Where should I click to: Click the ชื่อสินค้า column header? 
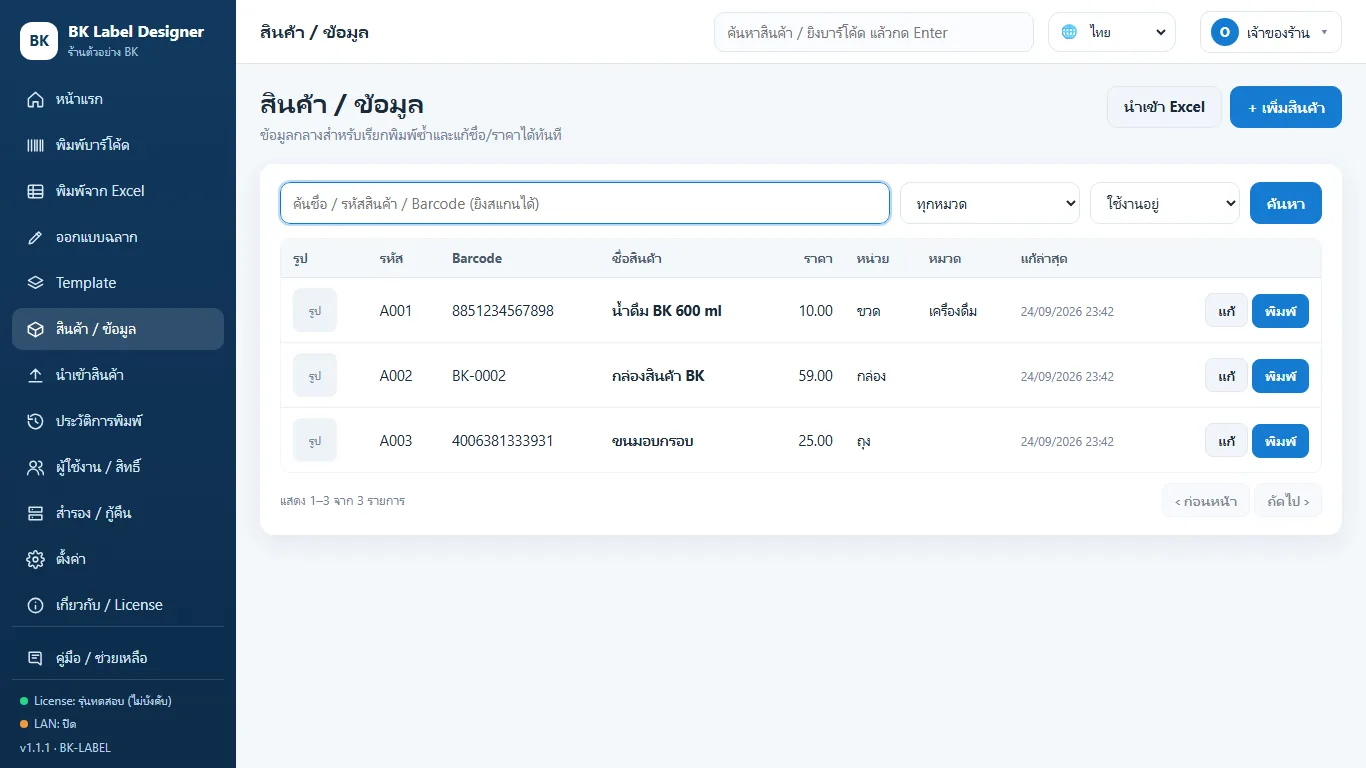tap(637, 258)
